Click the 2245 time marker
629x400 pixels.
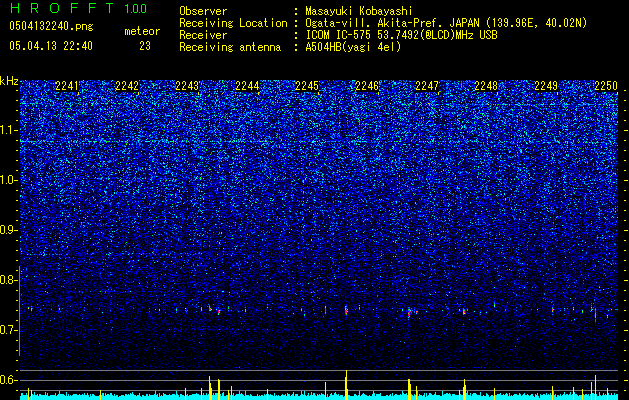point(307,86)
